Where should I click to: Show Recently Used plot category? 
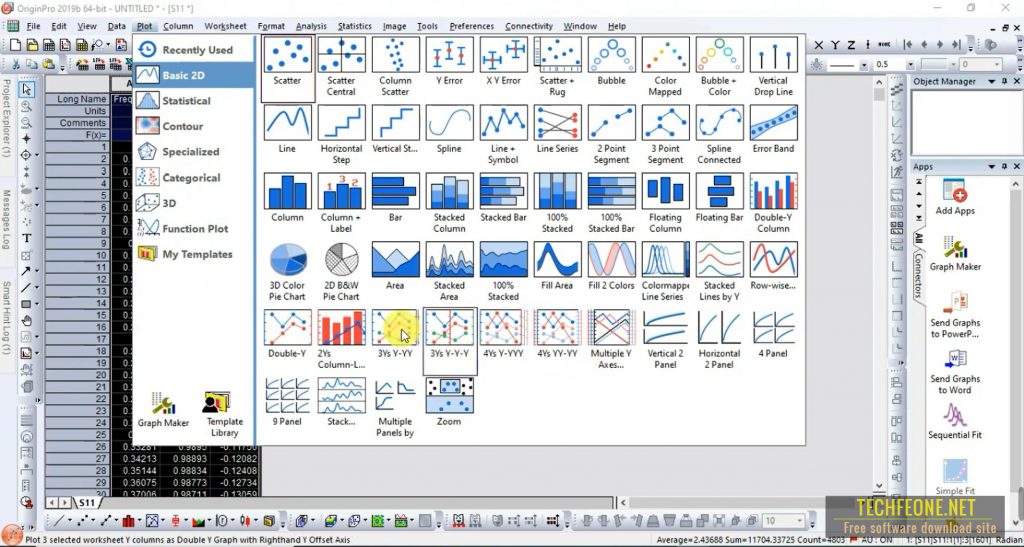click(194, 50)
